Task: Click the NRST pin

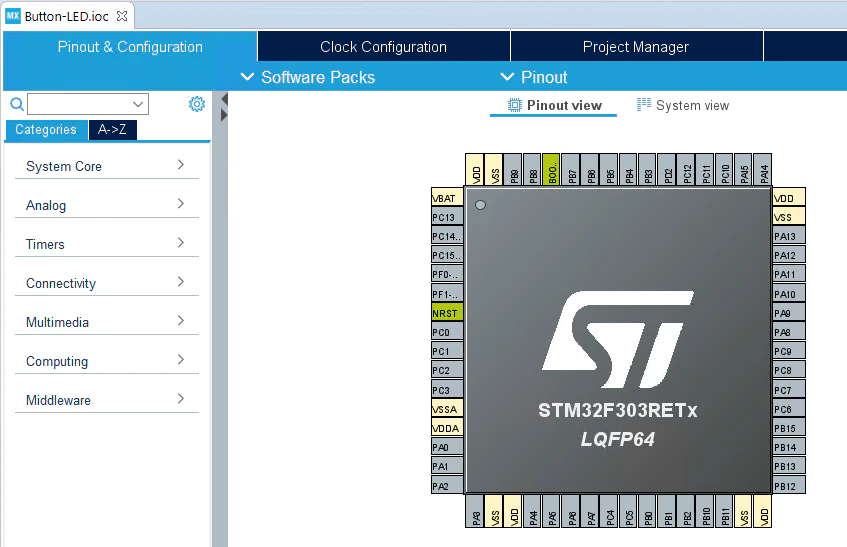Action: (447, 313)
